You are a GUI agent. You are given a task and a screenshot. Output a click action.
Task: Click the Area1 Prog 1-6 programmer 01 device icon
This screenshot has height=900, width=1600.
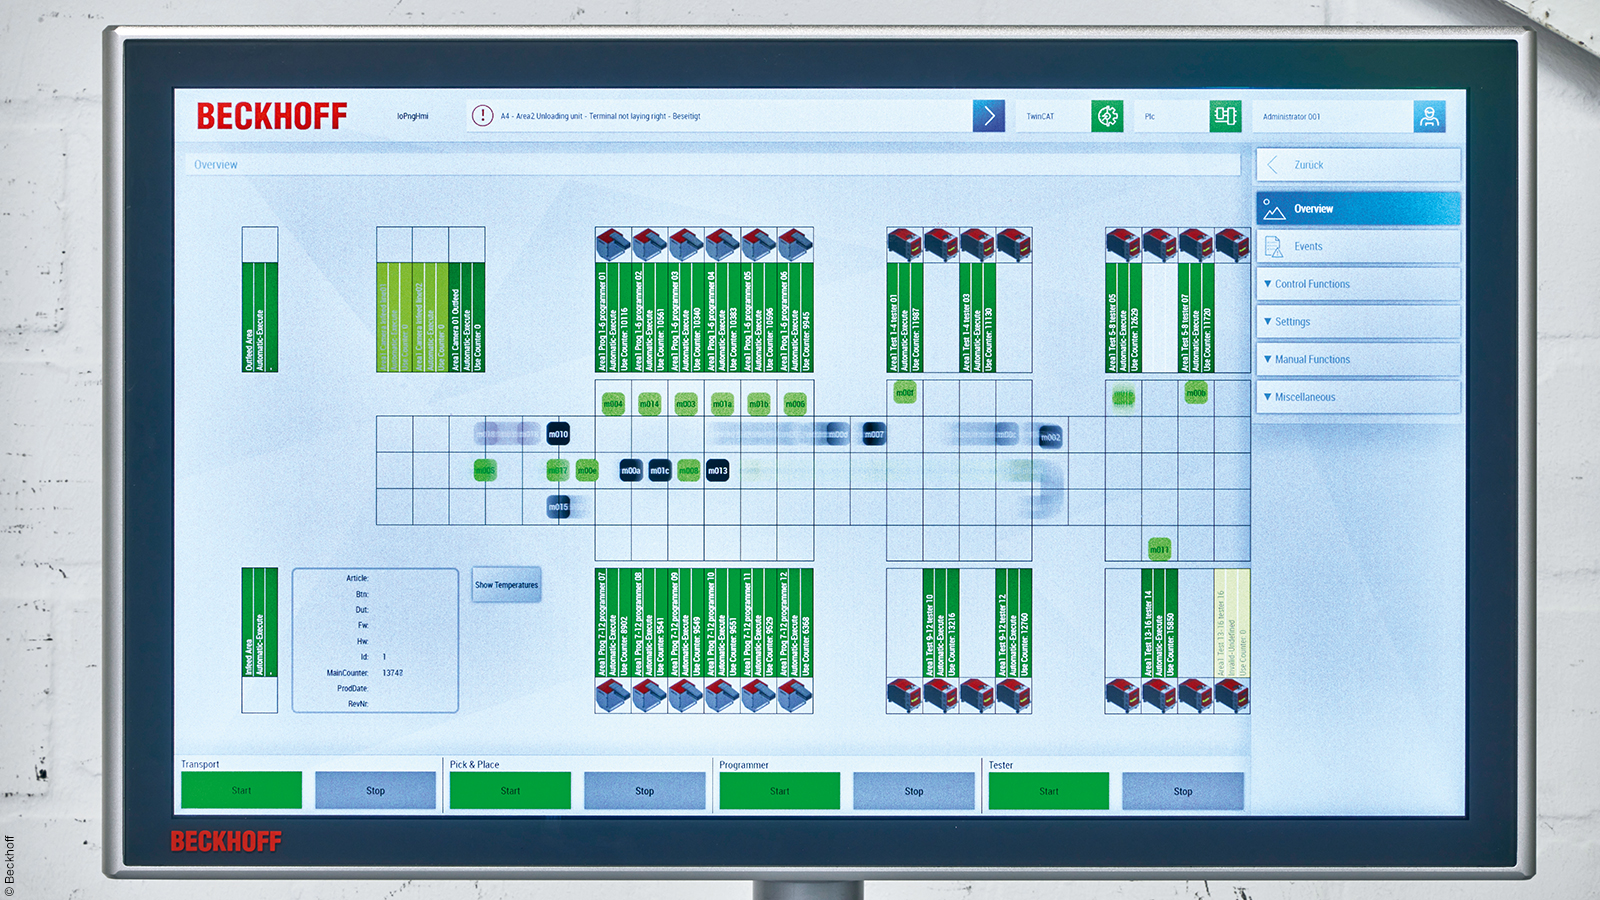tap(611, 243)
